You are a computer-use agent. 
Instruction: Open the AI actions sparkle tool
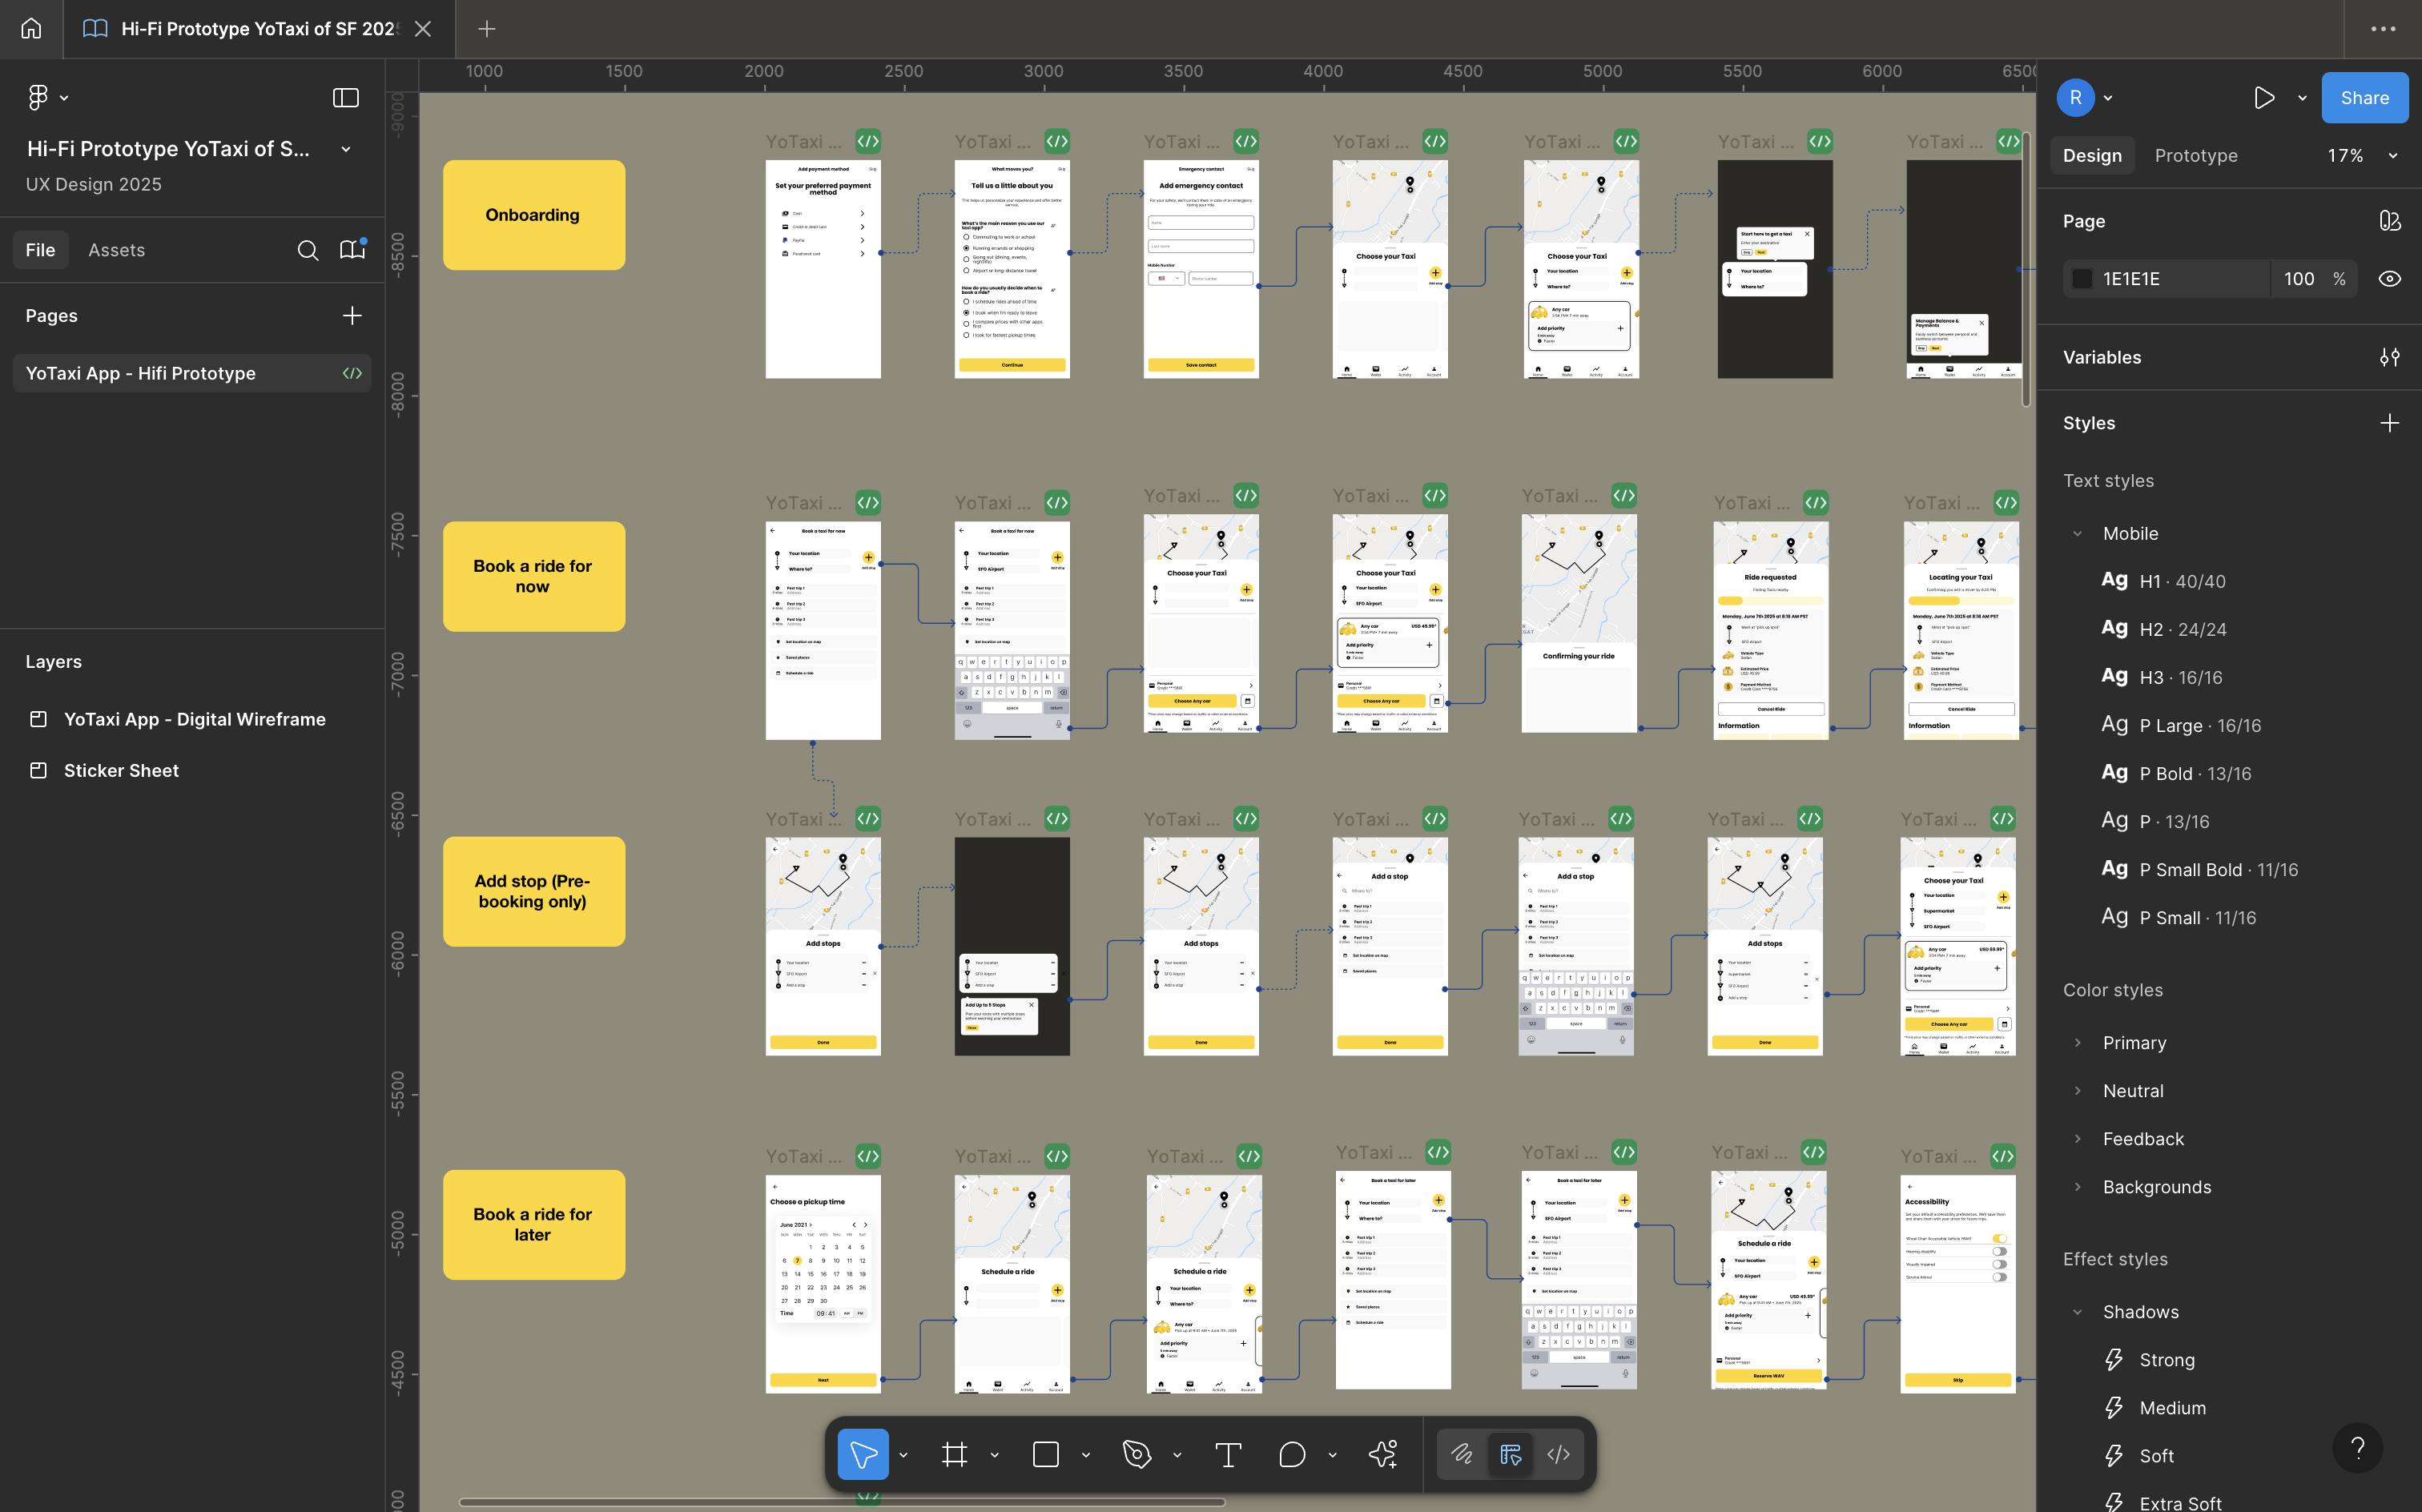(1383, 1454)
